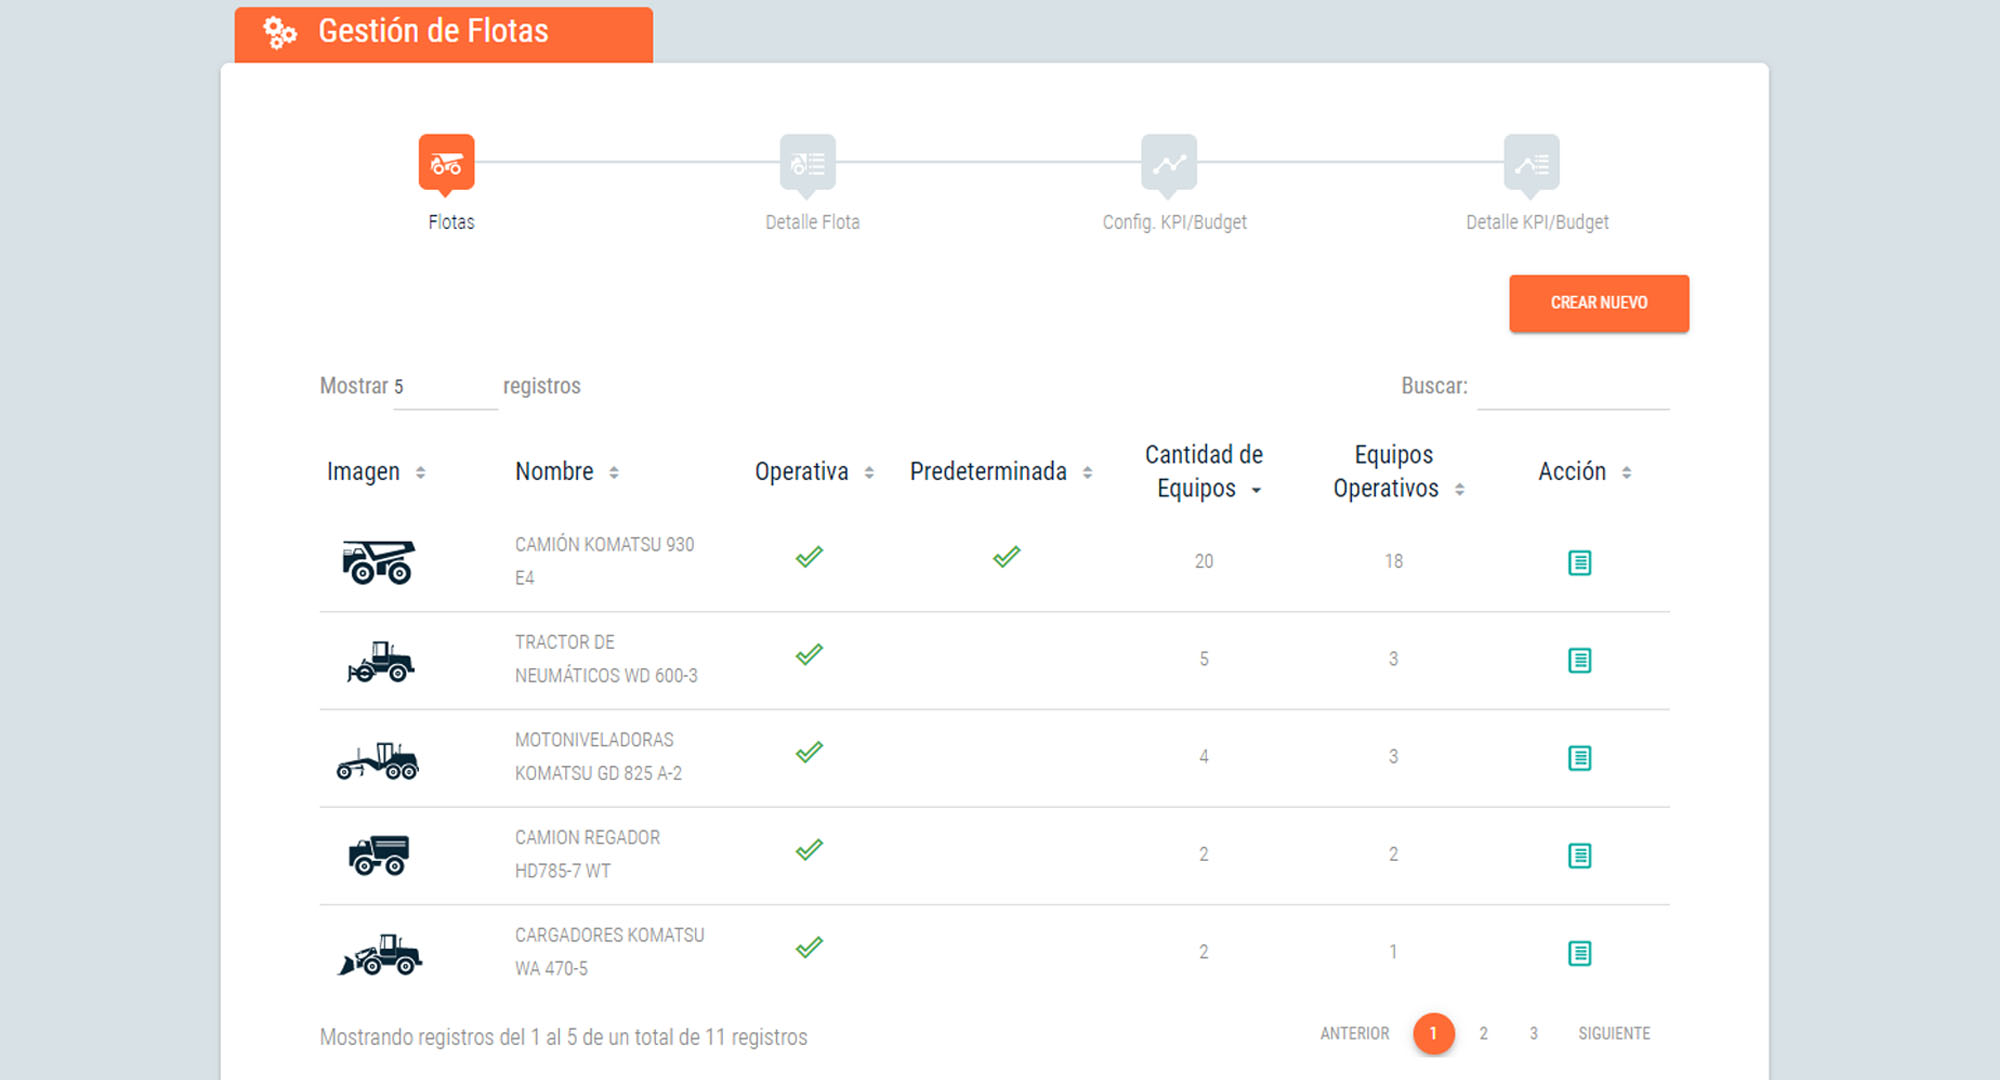Select the Detalle Flota step label
Image resolution: width=2000 pixels, height=1080 pixels.
pyautogui.click(x=812, y=222)
